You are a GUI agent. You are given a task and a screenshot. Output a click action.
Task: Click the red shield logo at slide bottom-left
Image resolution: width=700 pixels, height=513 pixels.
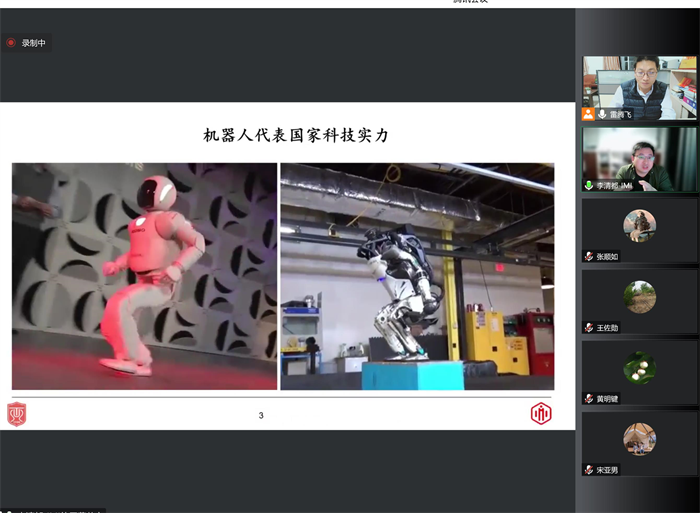[x=17, y=413]
